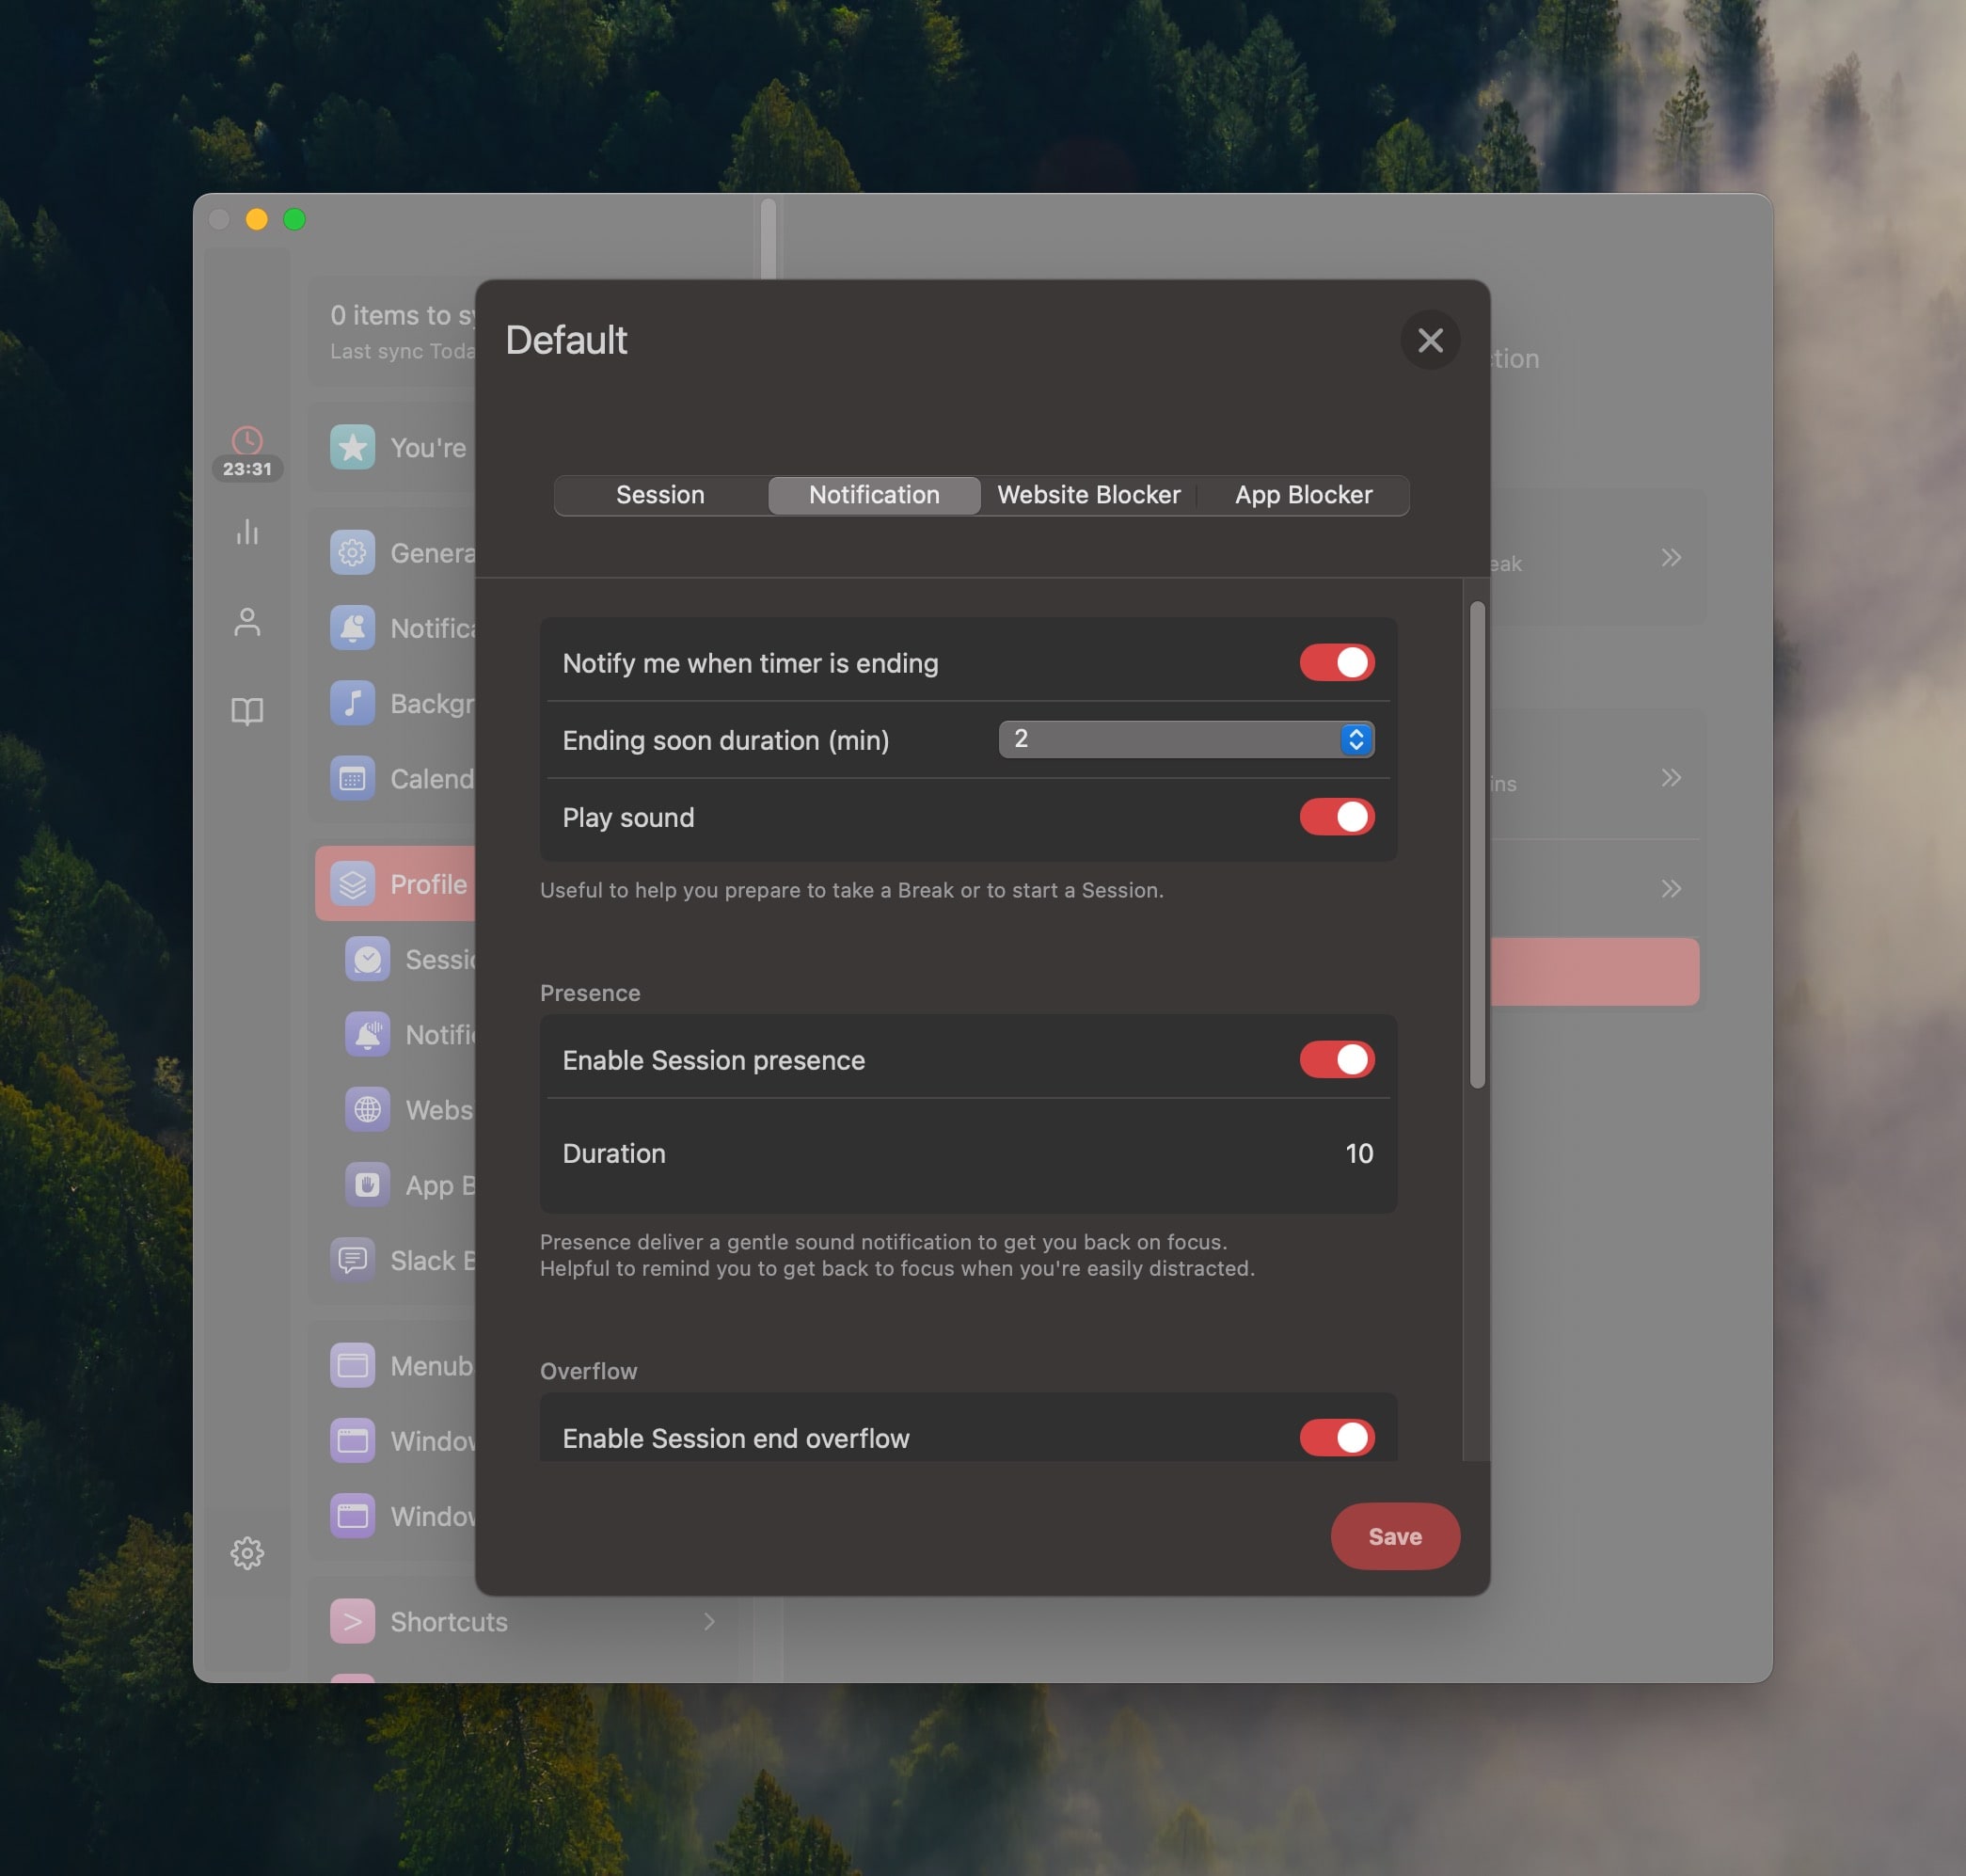Click the Shortcuts icon in settings list
Image resolution: width=1966 pixels, height=1876 pixels.
[352, 1621]
